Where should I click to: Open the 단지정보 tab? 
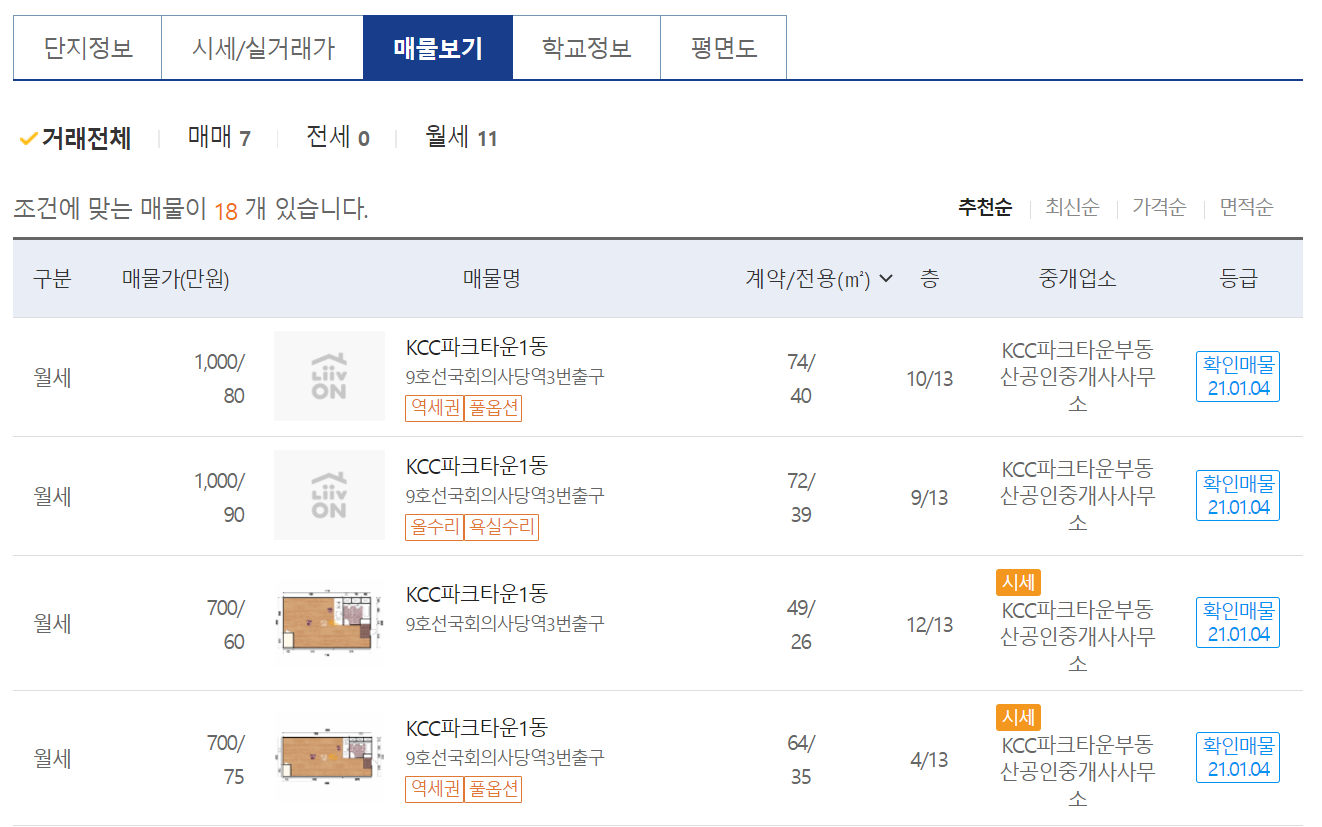(x=88, y=48)
